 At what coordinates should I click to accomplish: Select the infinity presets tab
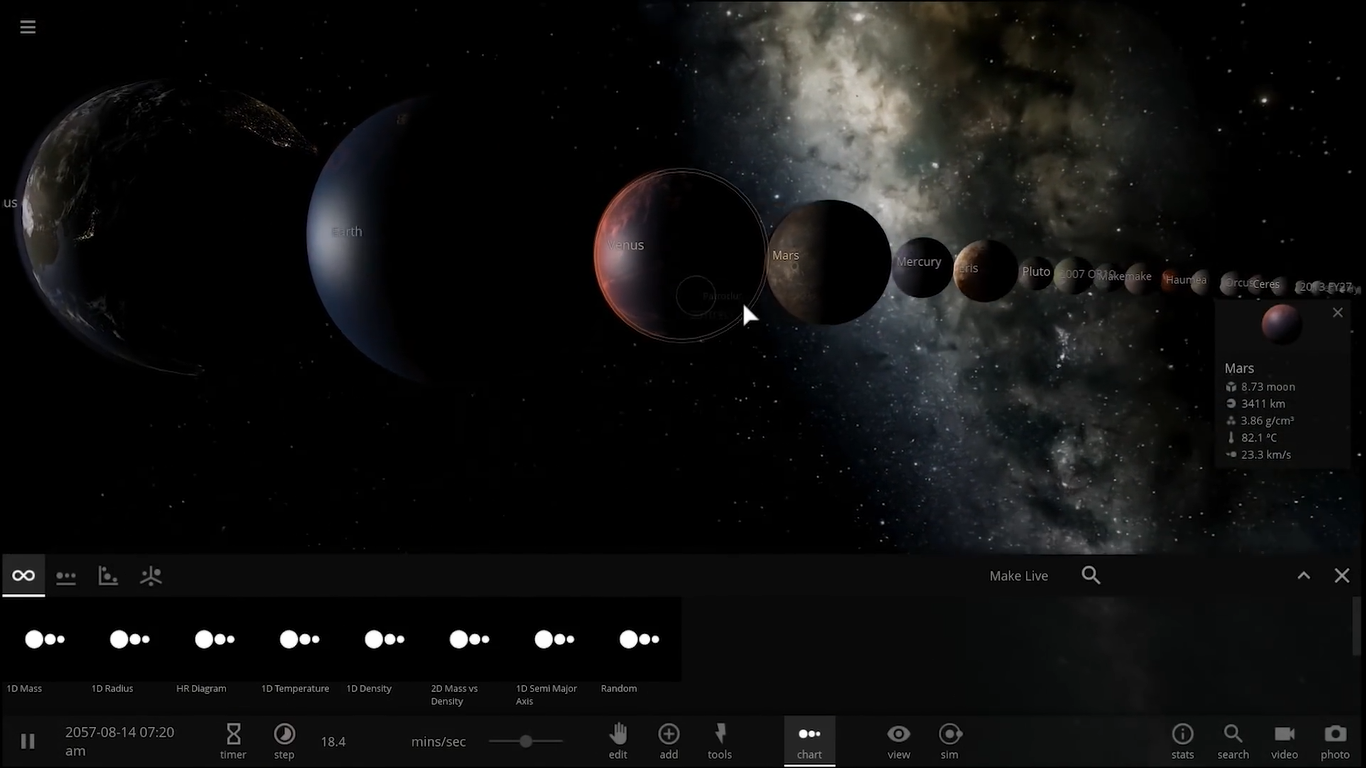click(x=23, y=576)
